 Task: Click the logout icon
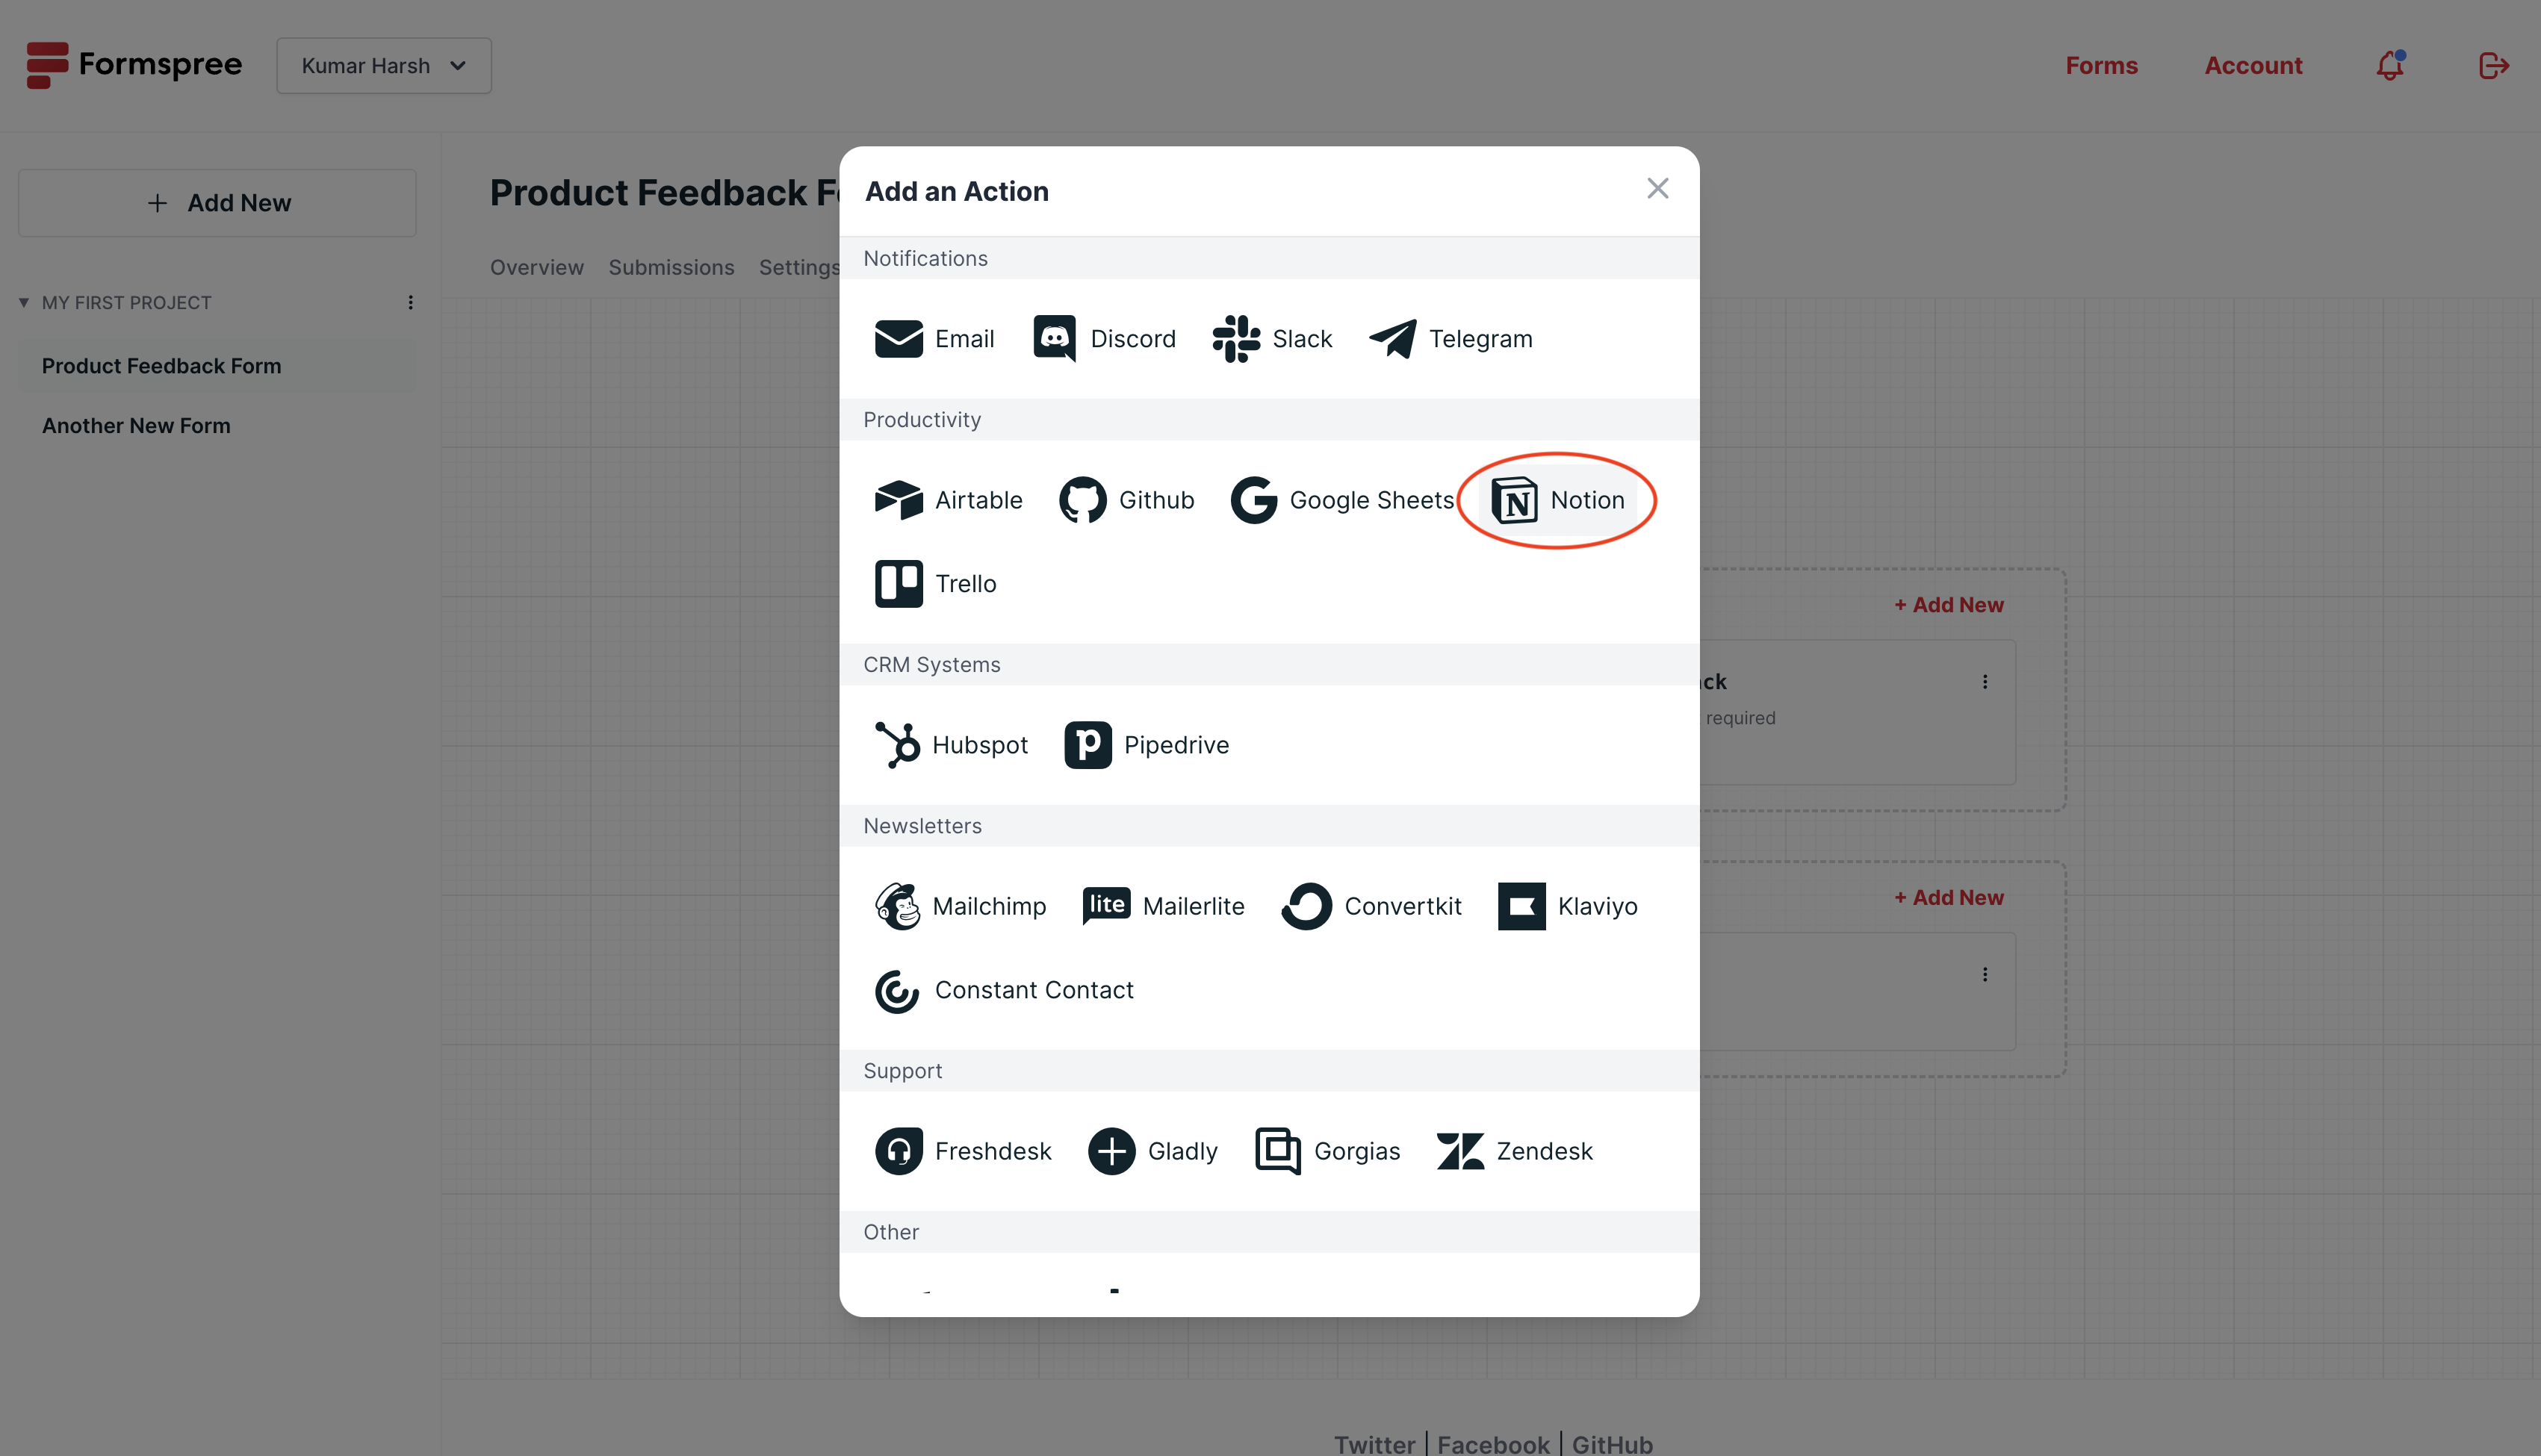point(2494,66)
